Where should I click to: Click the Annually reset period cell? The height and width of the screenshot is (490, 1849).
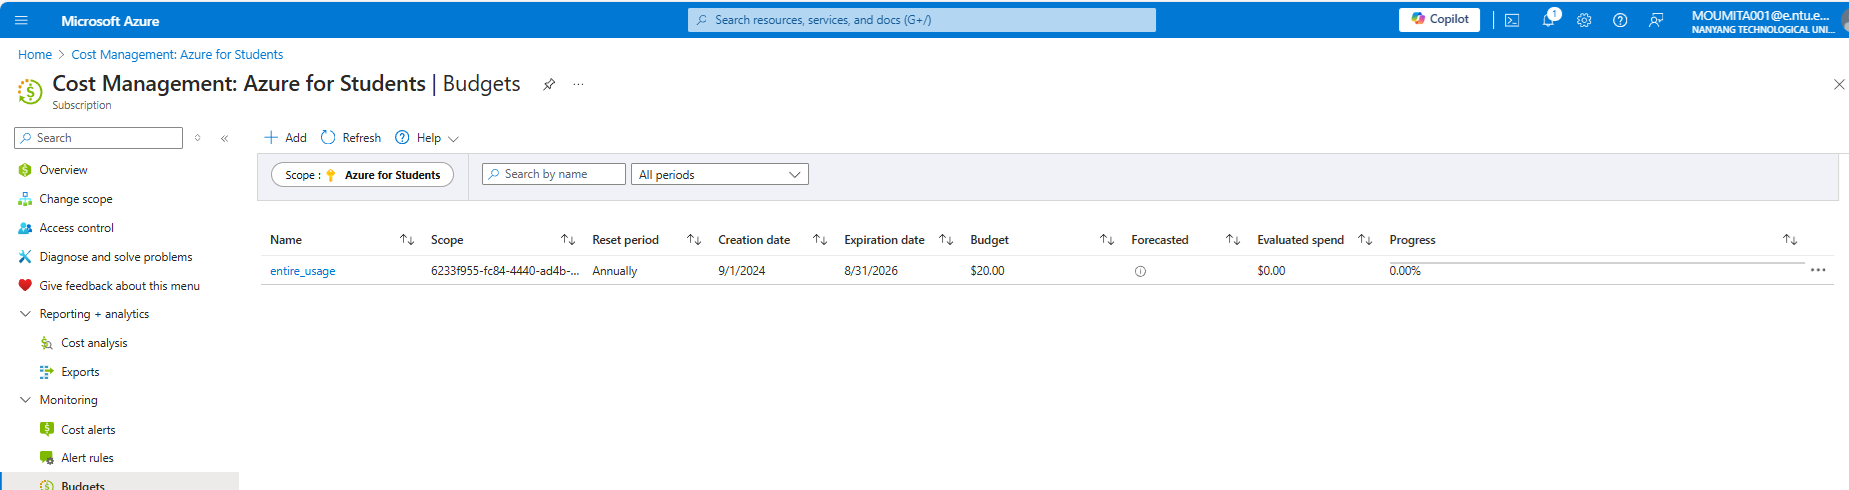coord(614,271)
